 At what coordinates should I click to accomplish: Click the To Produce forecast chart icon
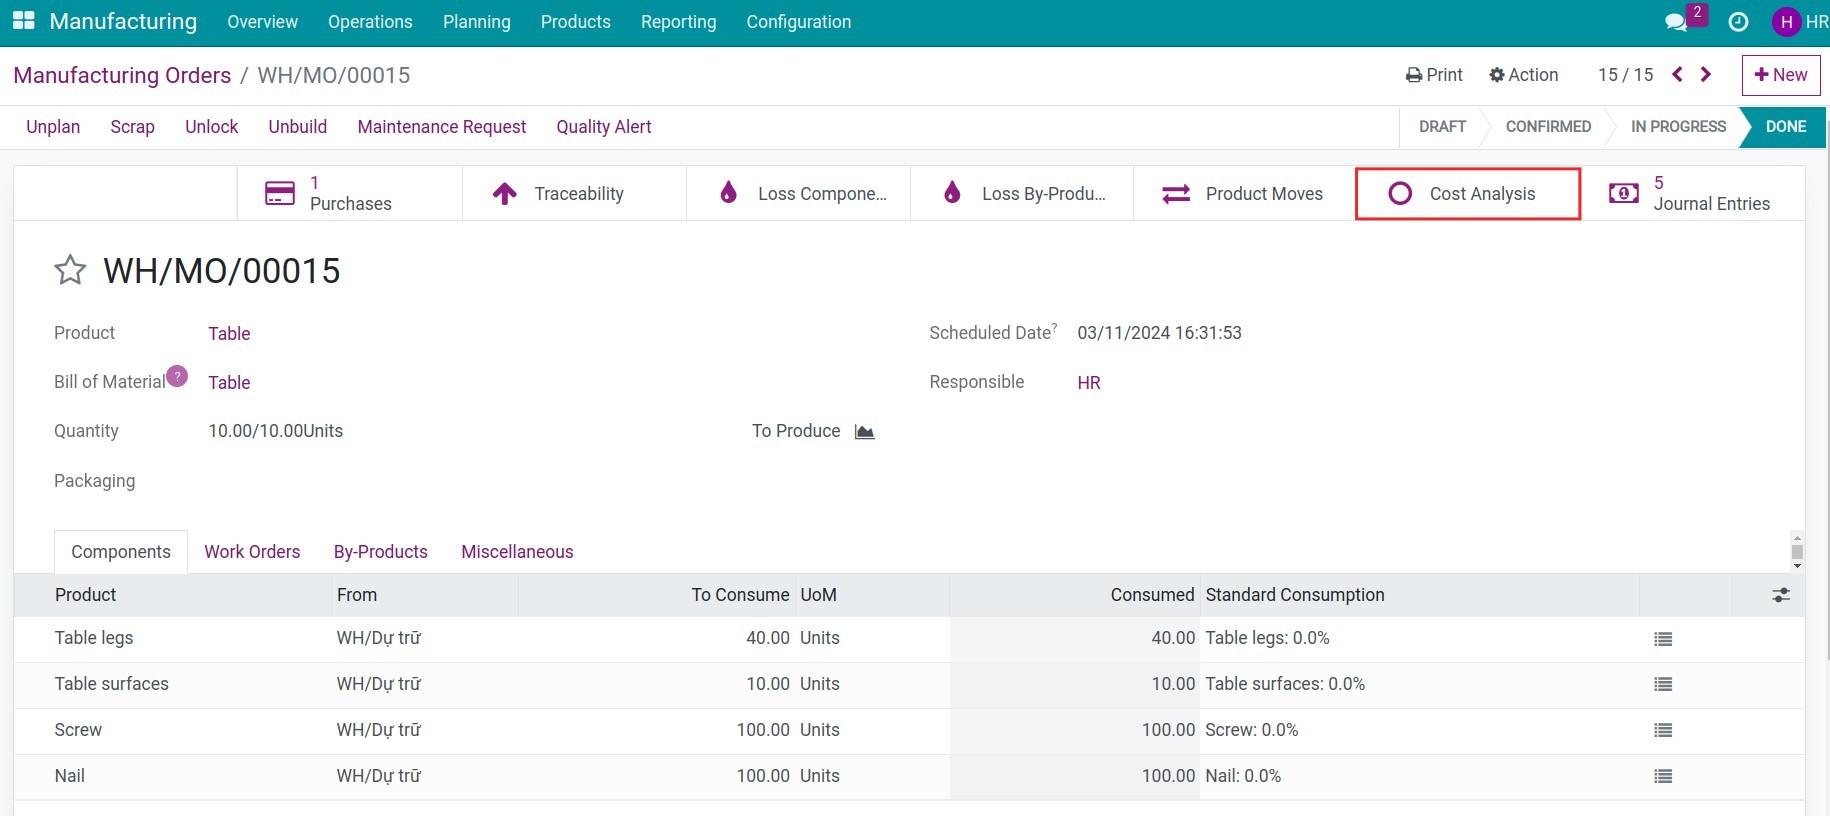[x=865, y=432]
